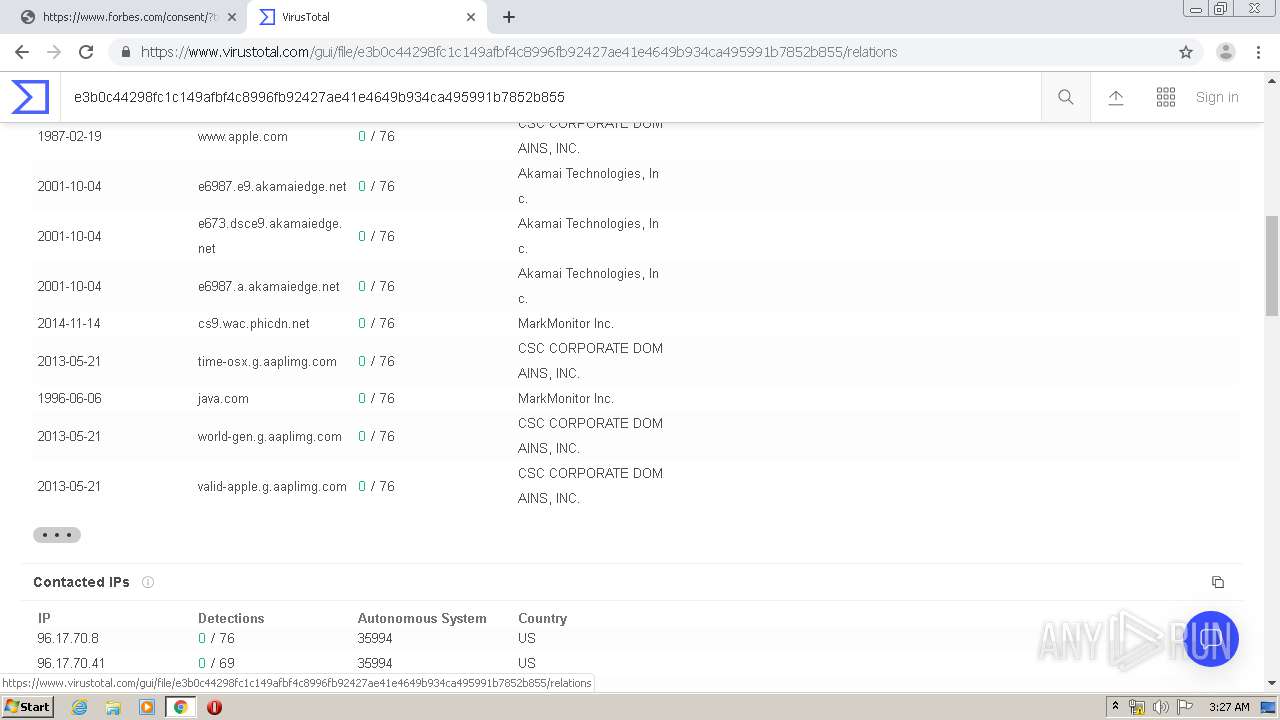Screen dimensions: 1280x720
Task: Click the hash search input field
Action: (x=550, y=97)
